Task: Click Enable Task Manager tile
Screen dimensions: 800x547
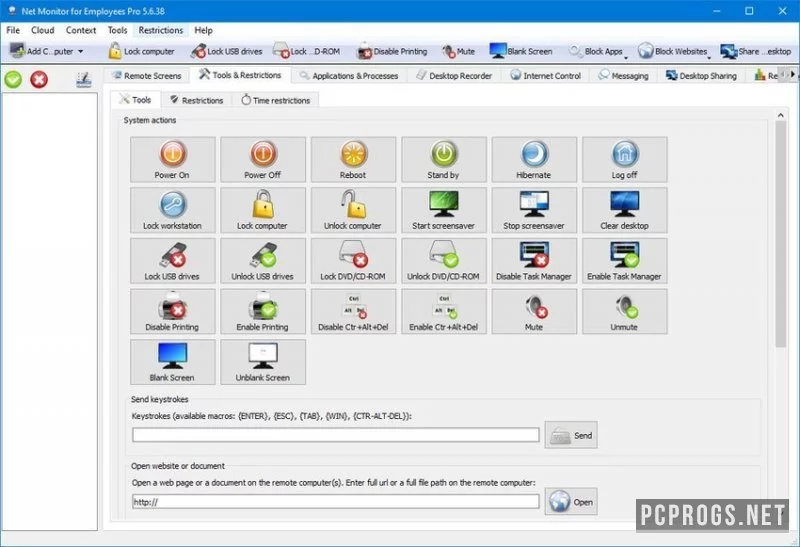Action: click(624, 260)
